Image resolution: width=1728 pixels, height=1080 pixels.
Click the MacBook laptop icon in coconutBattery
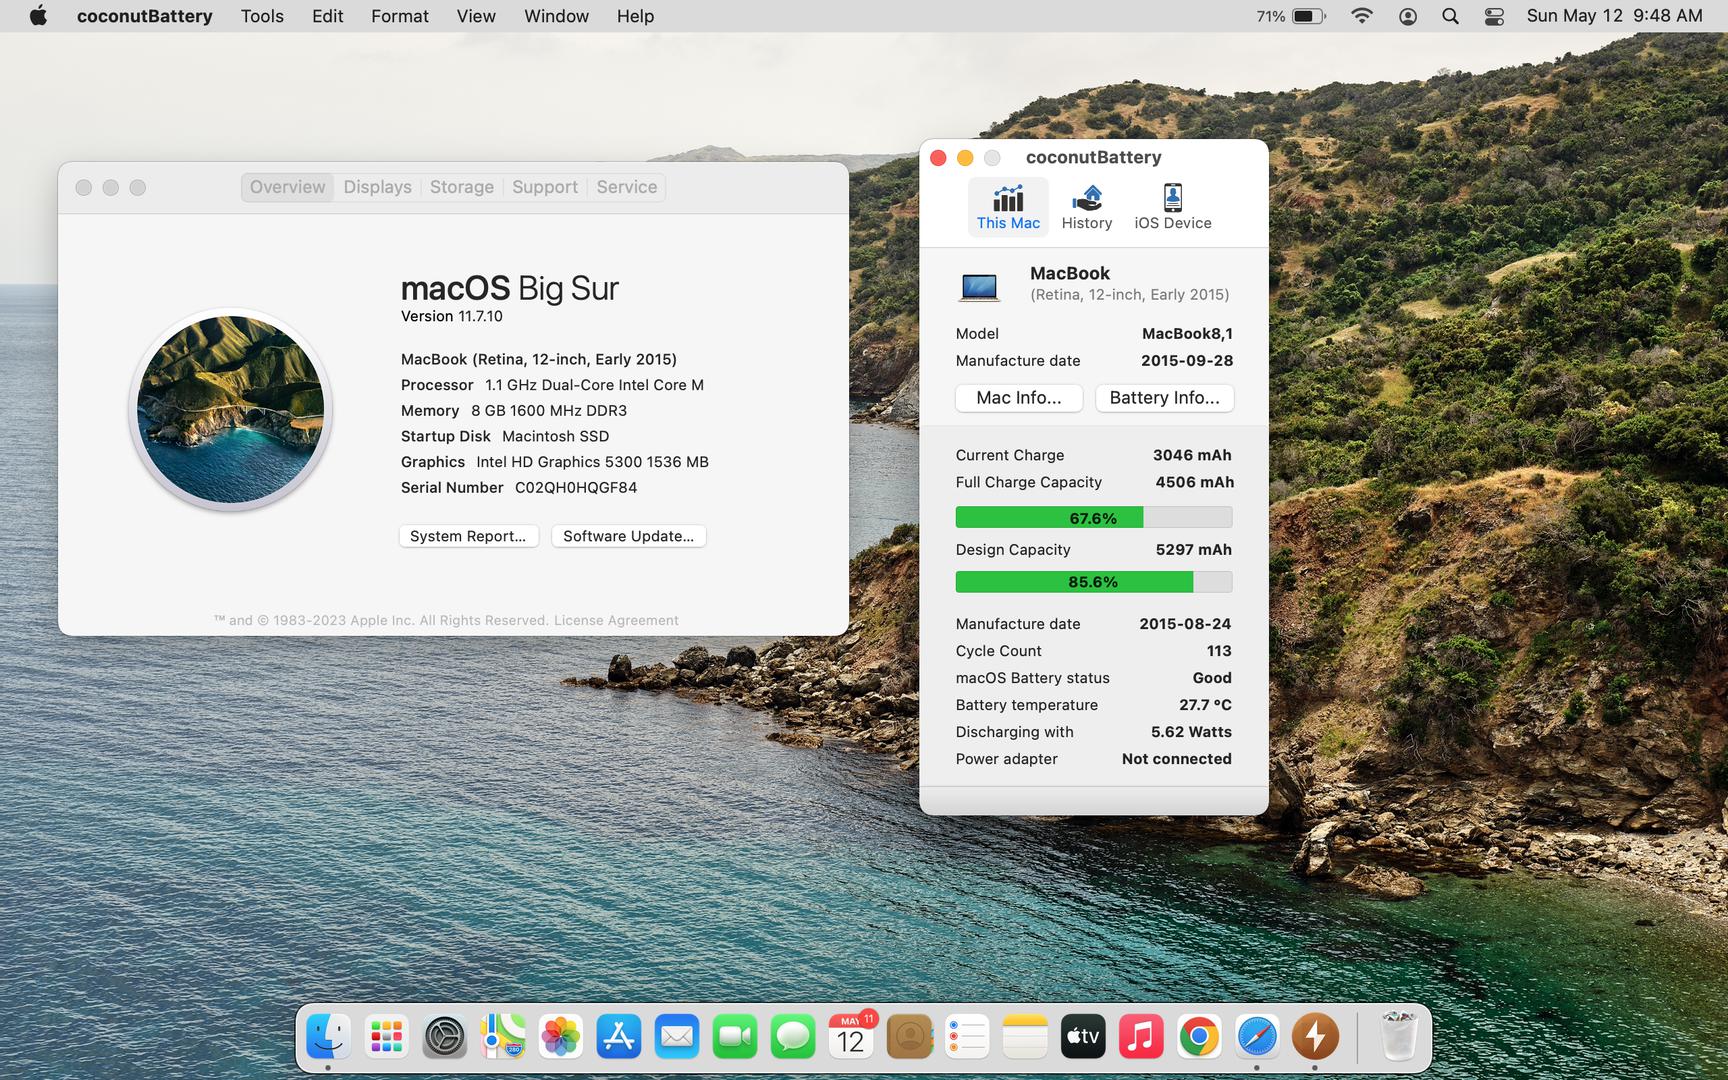pos(979,287)
